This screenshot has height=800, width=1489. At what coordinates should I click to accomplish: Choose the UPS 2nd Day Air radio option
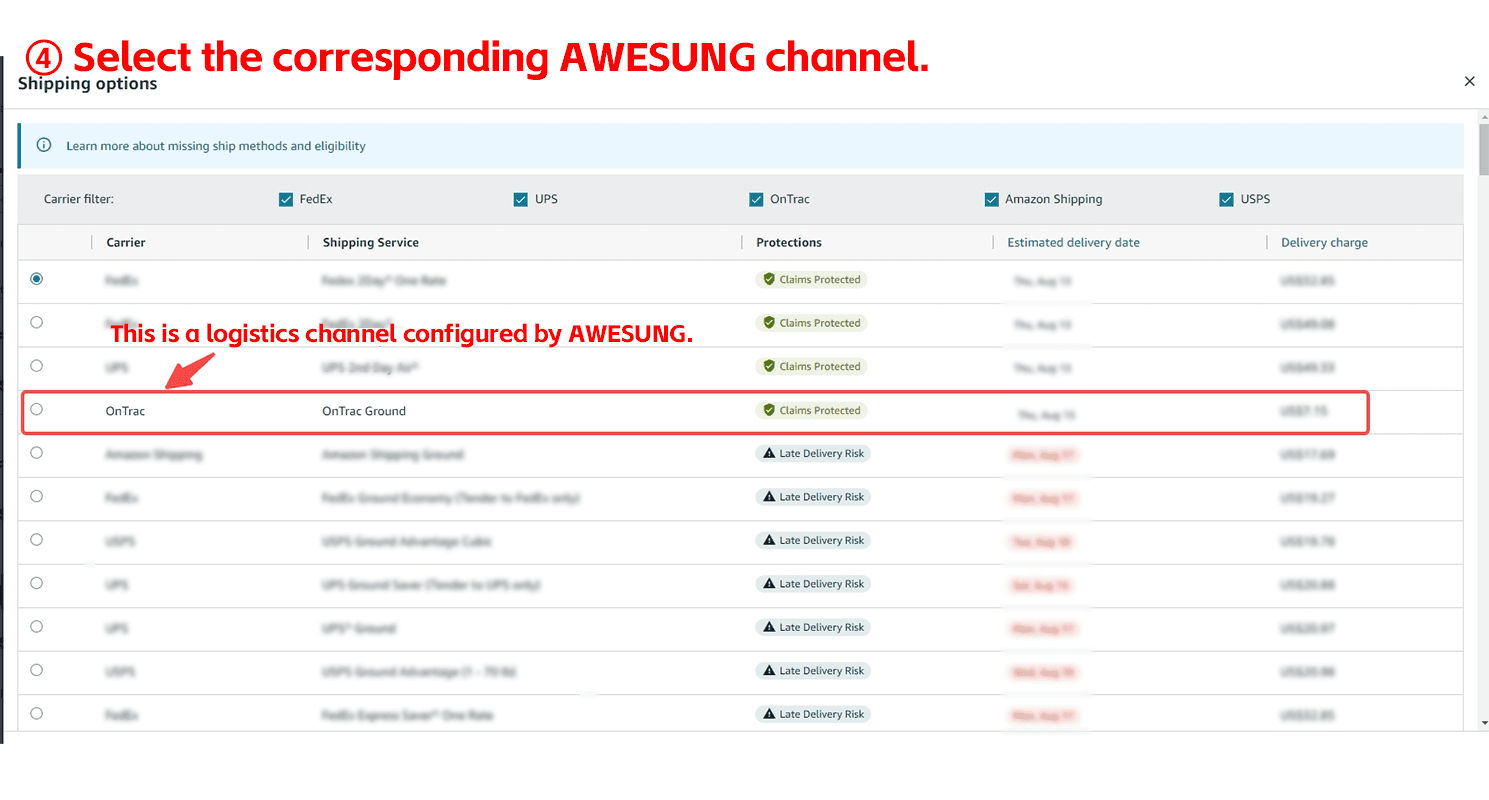click(37, 366)
